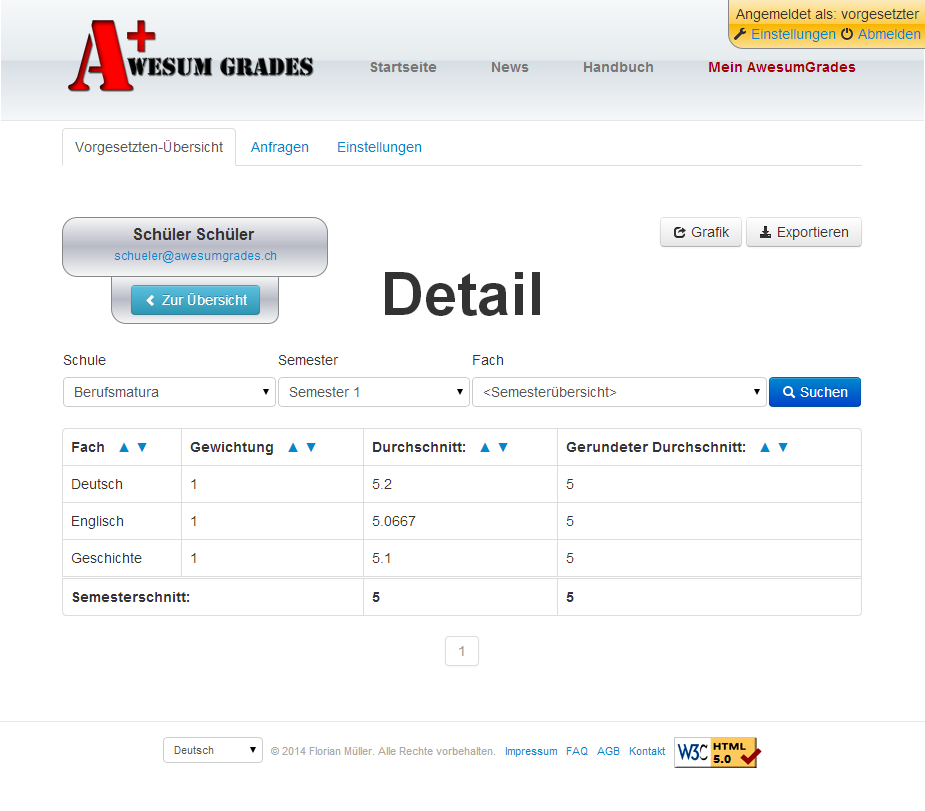Sort Gerundeter Durchschnitt descending arrow
Viewport: 925px width, 811px height.
coord(783,448)
